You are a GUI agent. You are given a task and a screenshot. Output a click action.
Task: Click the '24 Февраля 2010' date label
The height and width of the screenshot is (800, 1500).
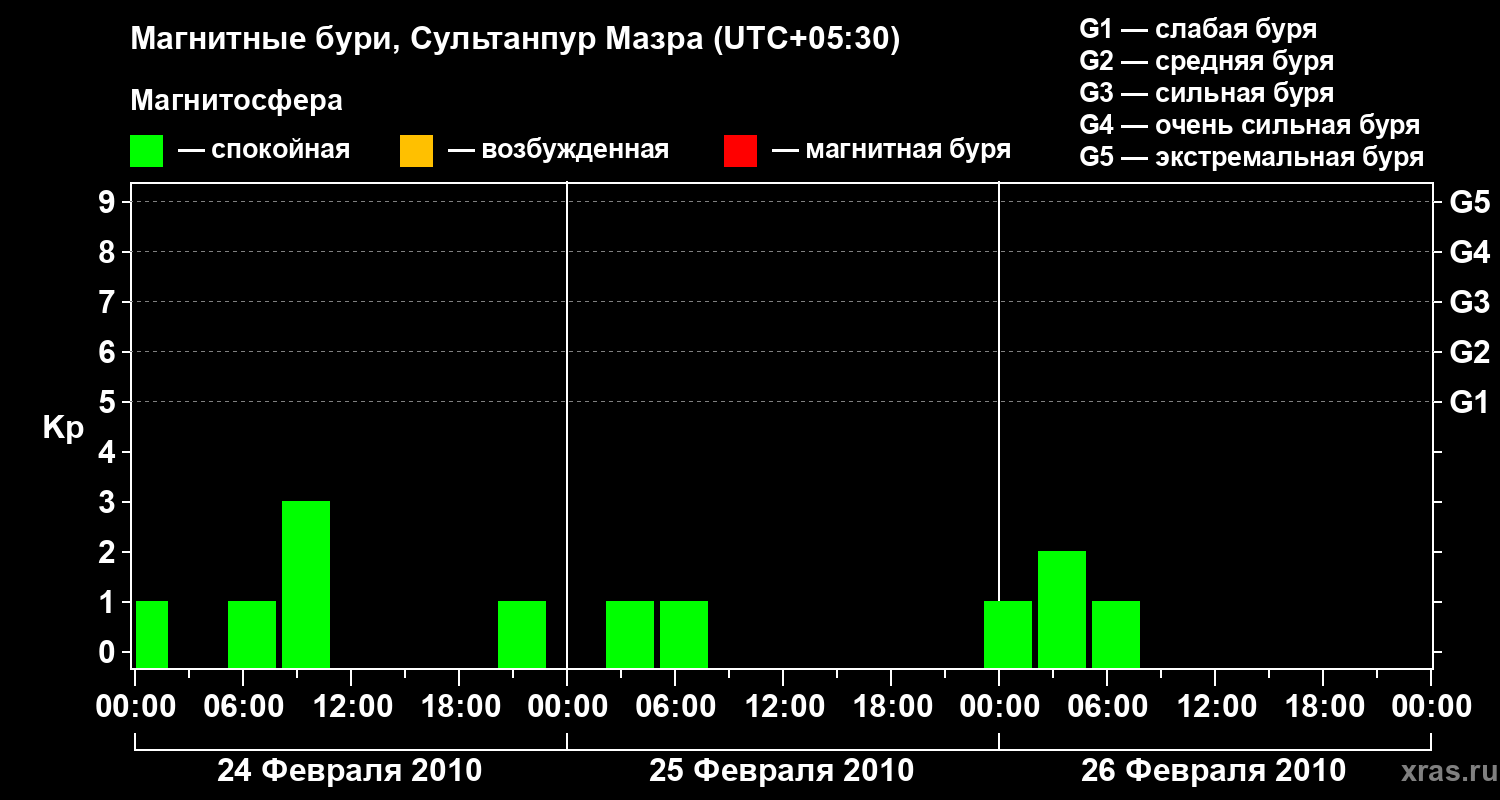[350, 771]
